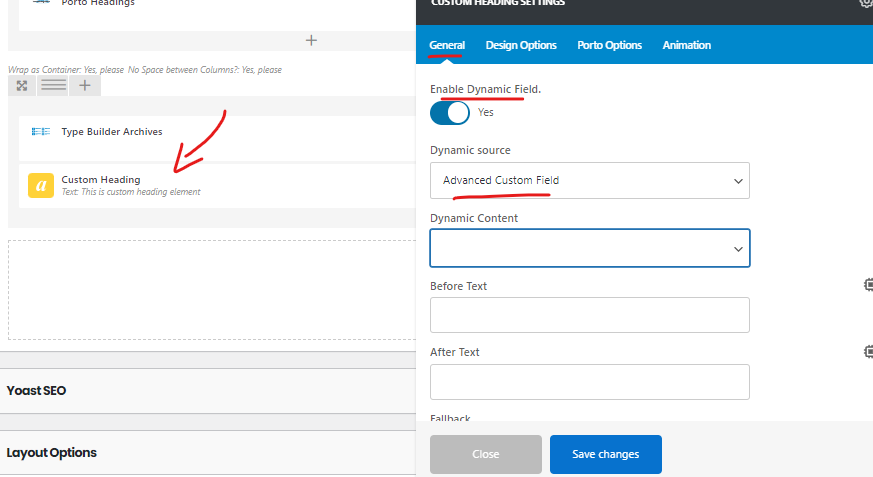873x477 pixels.
Task: Click the plus icon below Porto Headings
Action: pyautogui.click(x=311, y=40)
